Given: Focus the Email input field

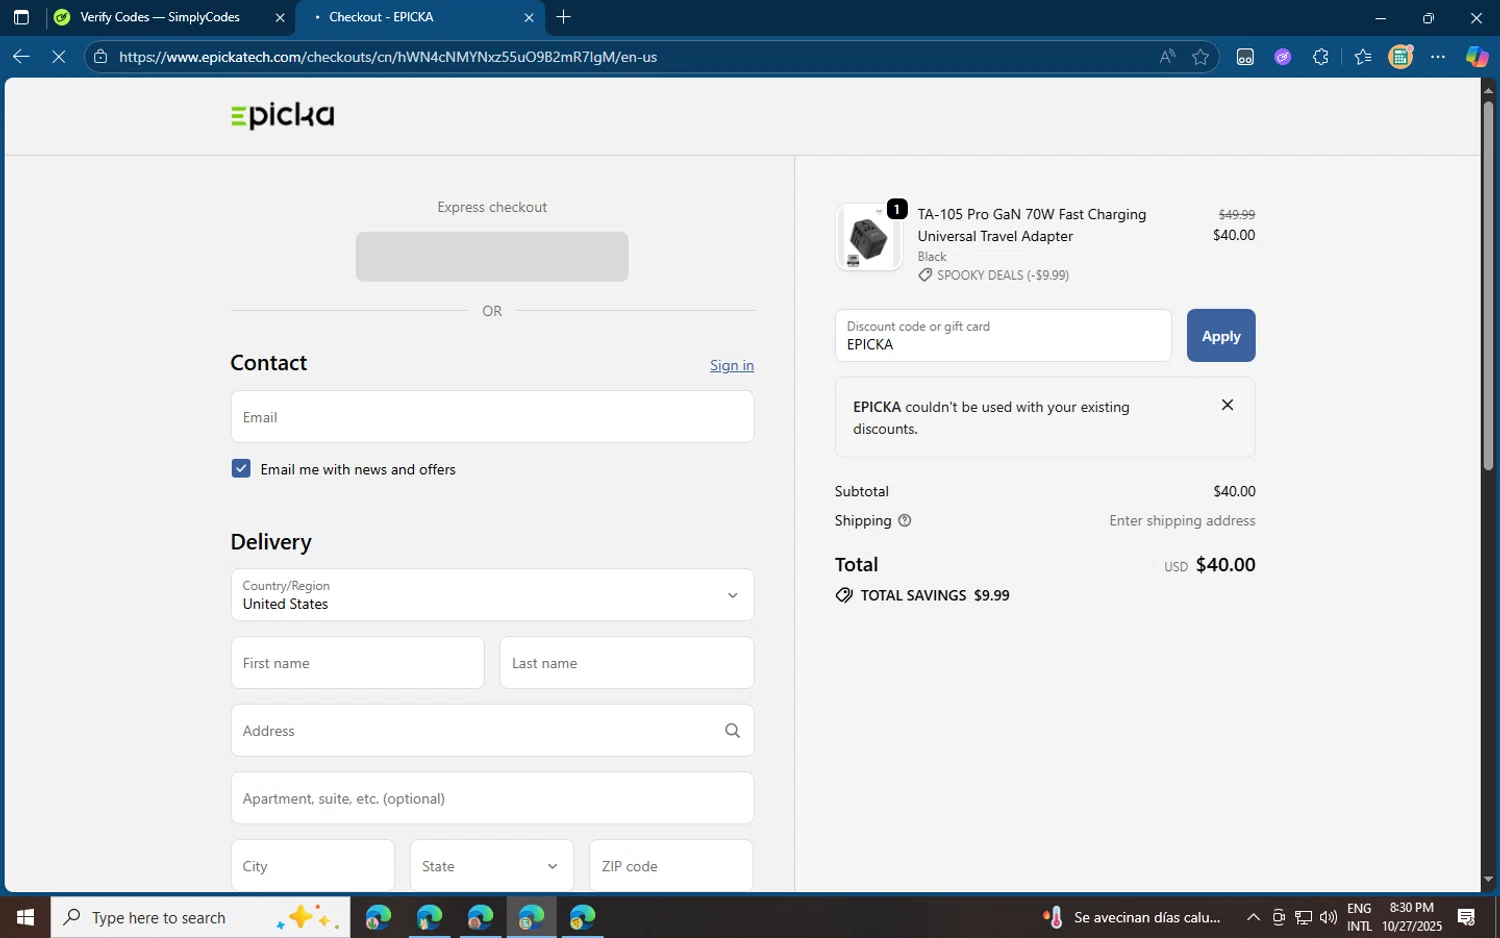Looking at the screenshot, I should pyautogui.click(x=492, y=417).
